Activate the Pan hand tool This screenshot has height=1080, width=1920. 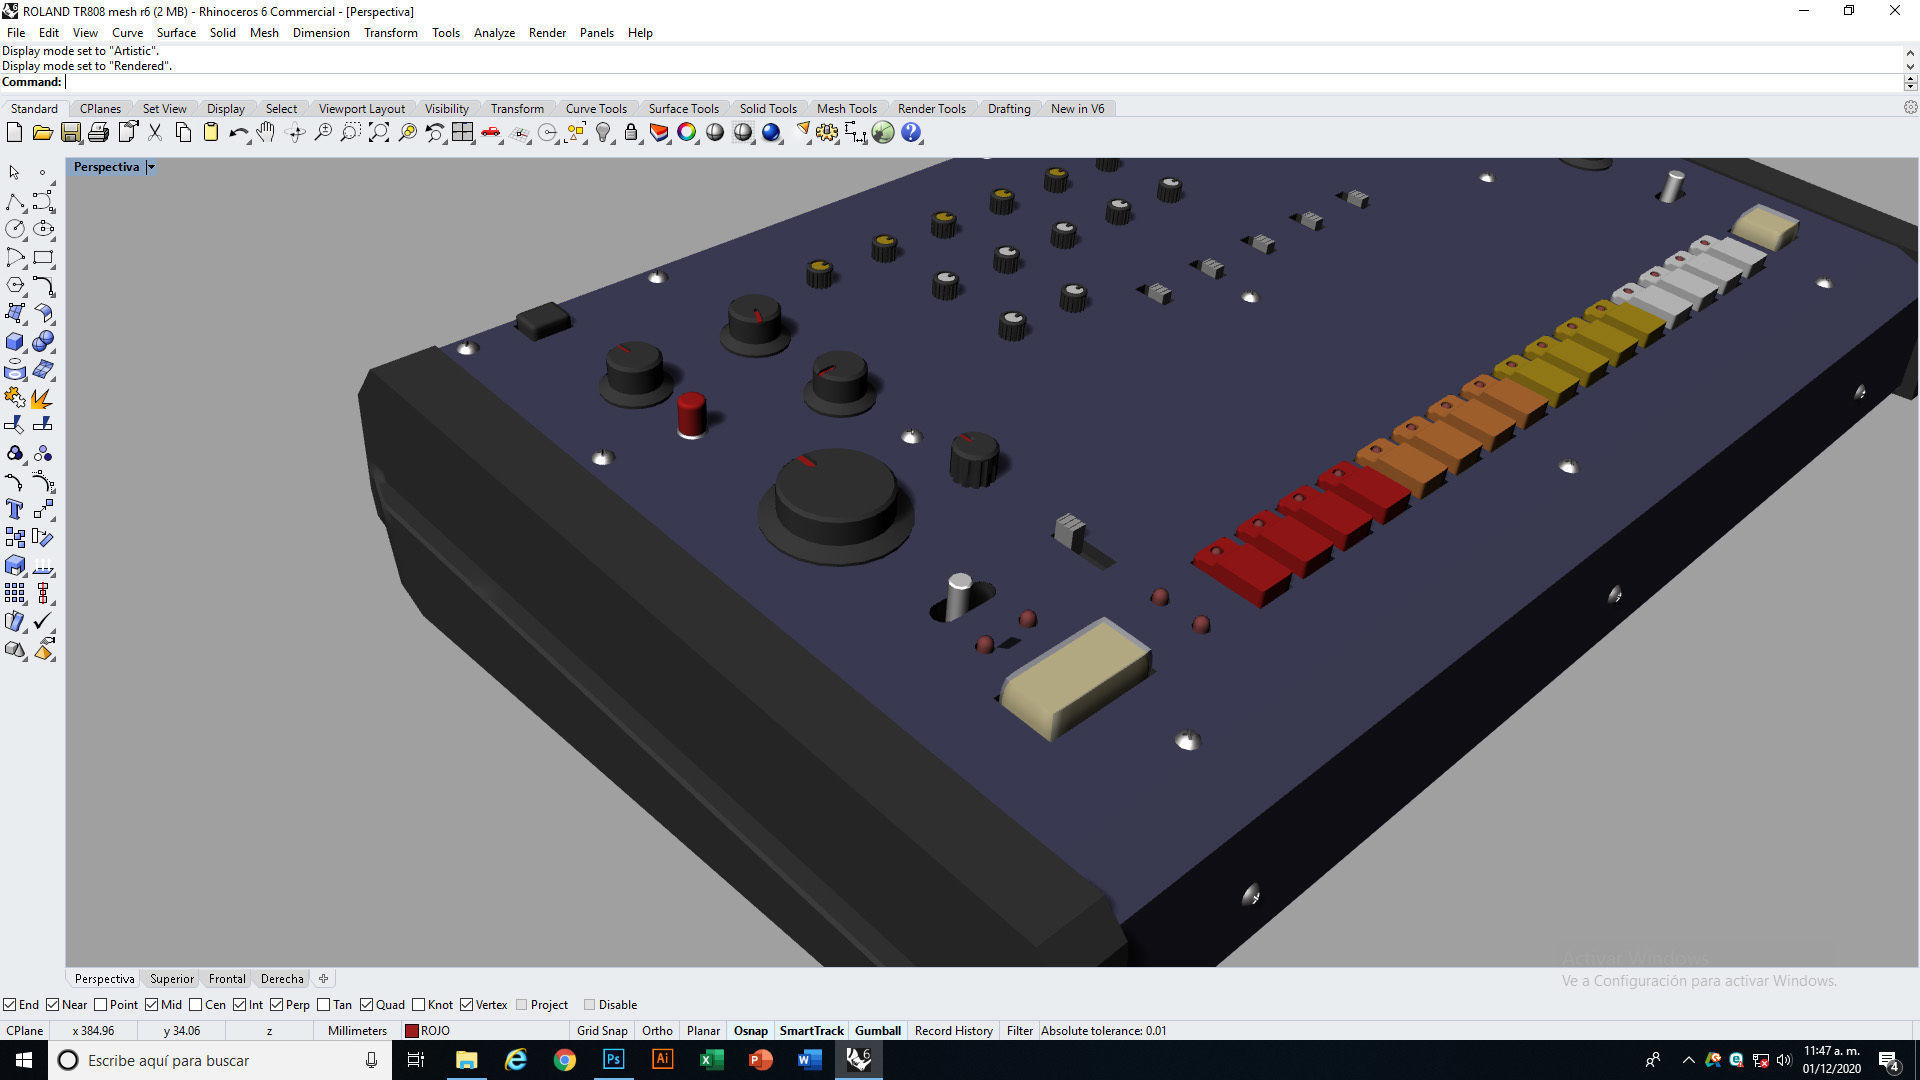pos(266,132)
